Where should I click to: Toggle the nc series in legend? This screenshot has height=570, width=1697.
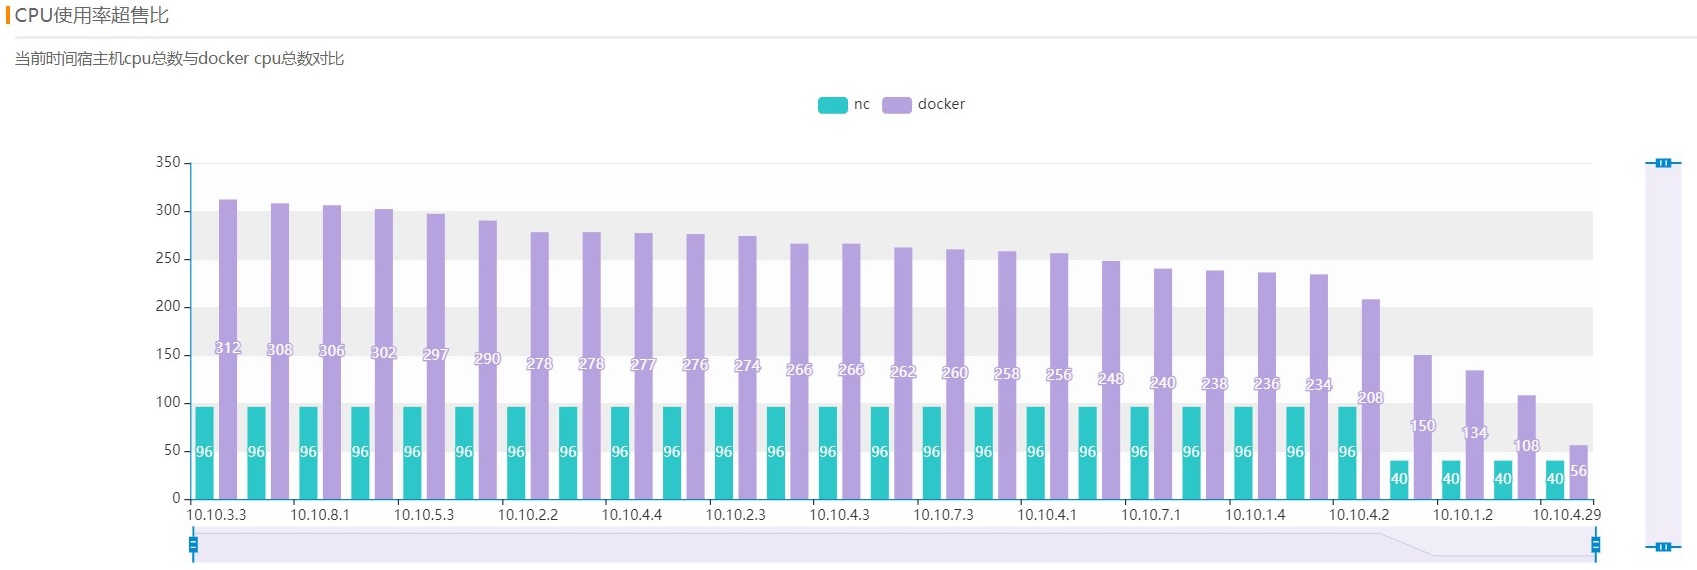coord(844,104)
